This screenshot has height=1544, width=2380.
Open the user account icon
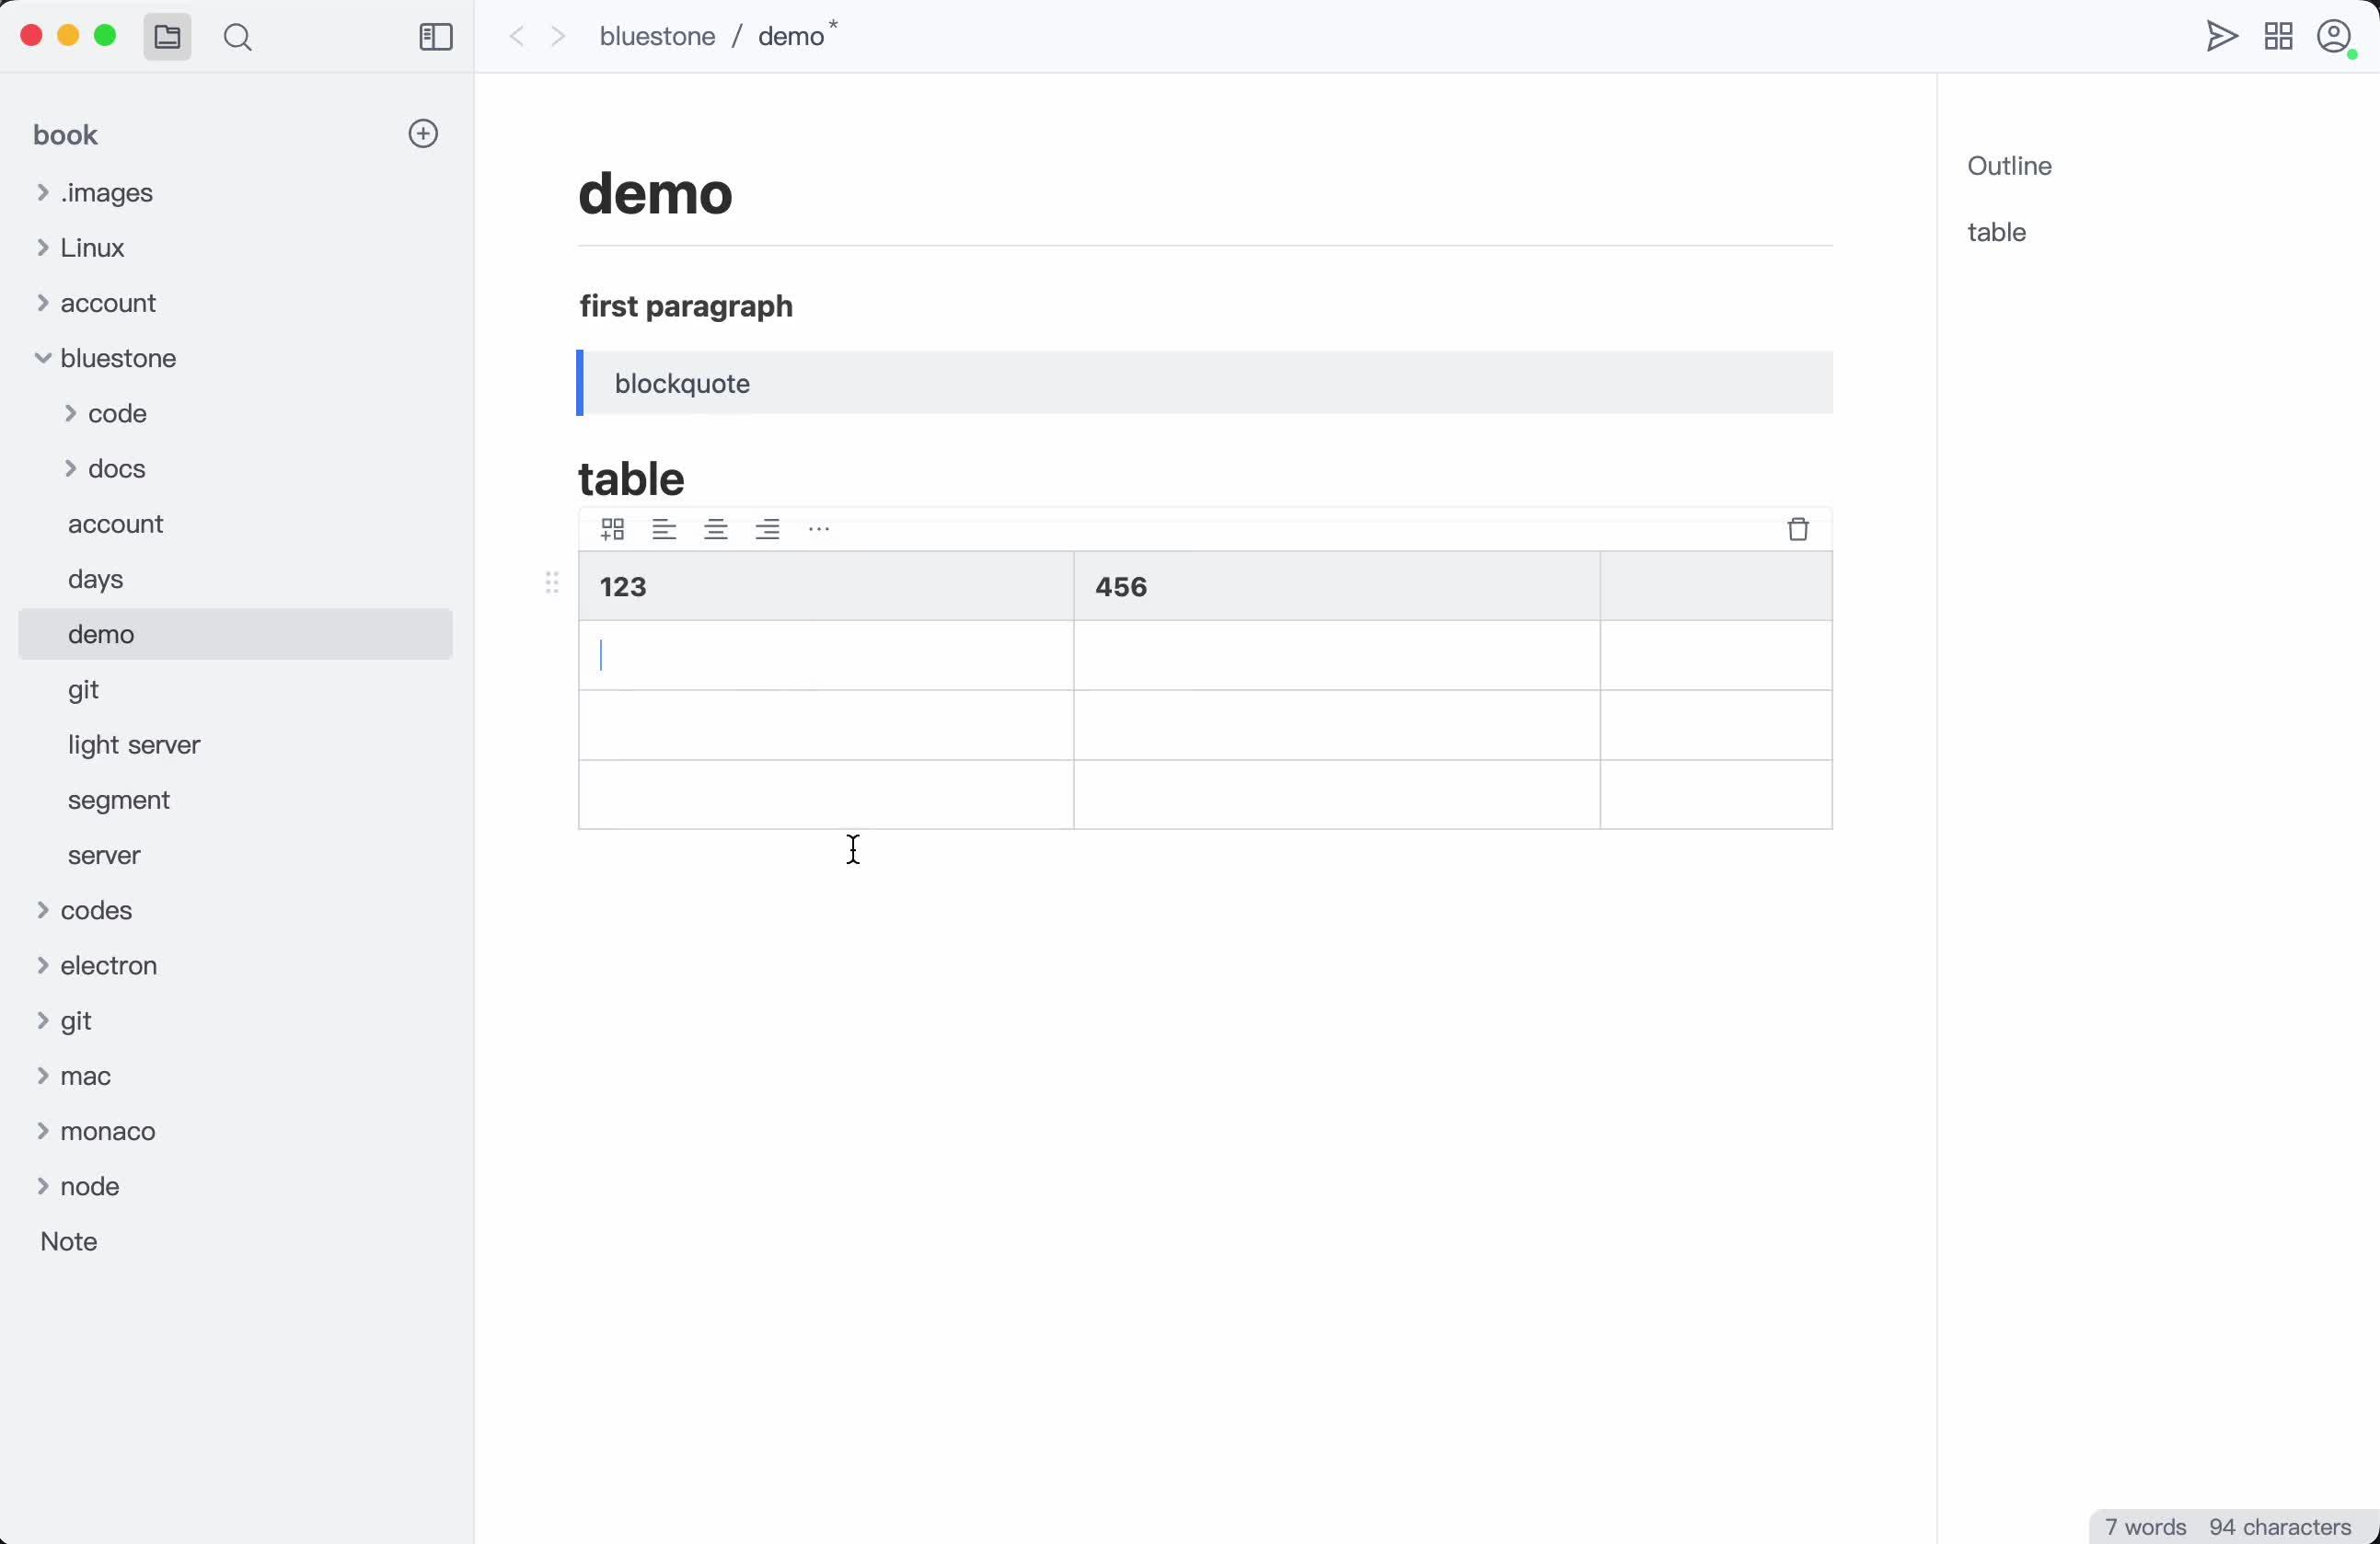coord(2334,37)
